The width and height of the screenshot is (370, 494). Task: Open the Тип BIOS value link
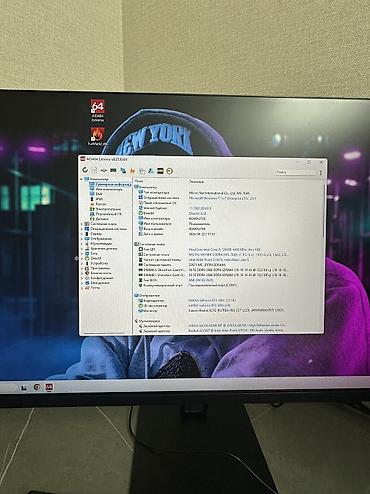point(201,280)
